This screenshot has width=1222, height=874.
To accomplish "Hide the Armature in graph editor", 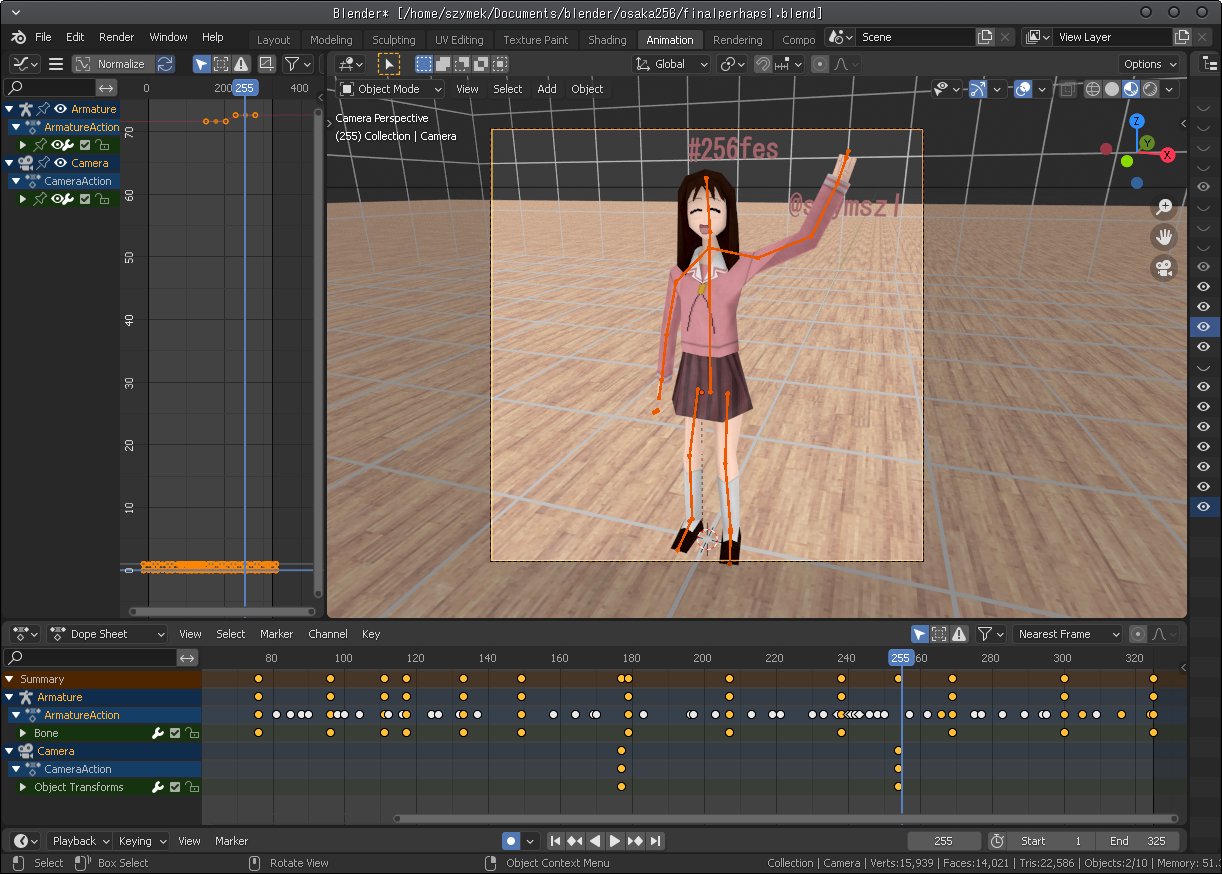I will coord(61,109).
